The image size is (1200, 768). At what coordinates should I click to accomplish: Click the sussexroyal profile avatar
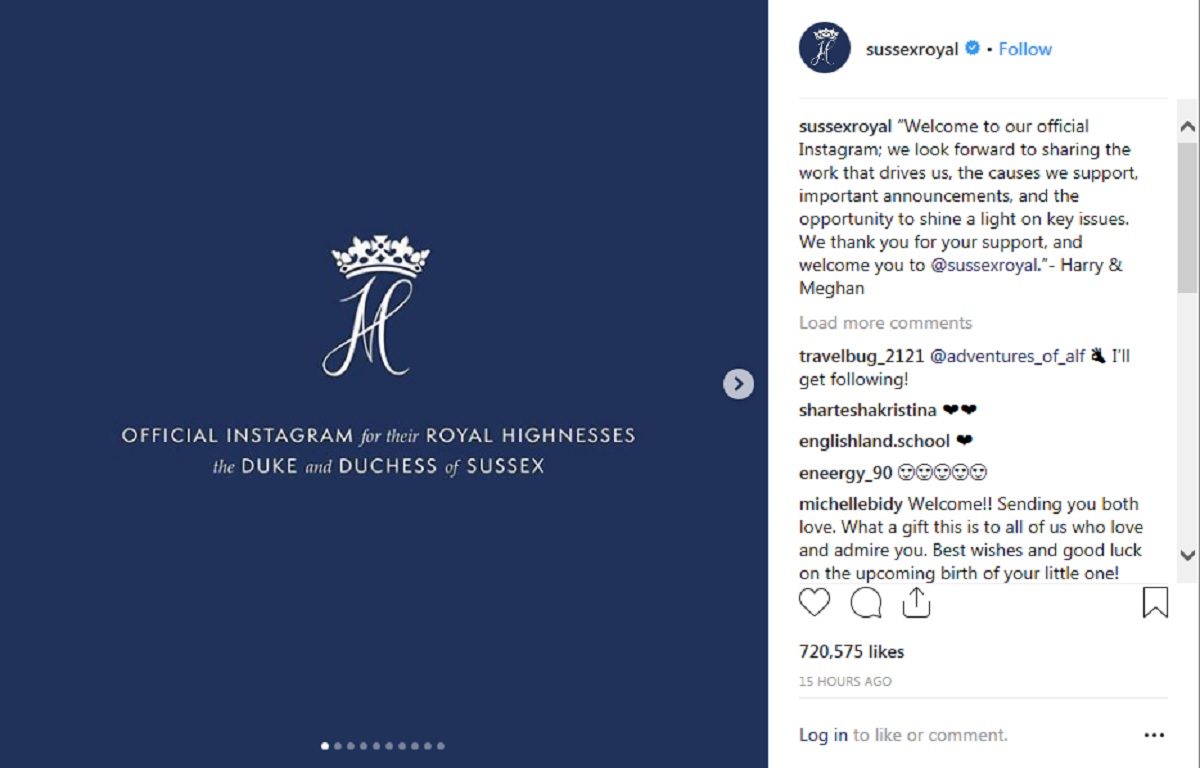pos(825,48)
